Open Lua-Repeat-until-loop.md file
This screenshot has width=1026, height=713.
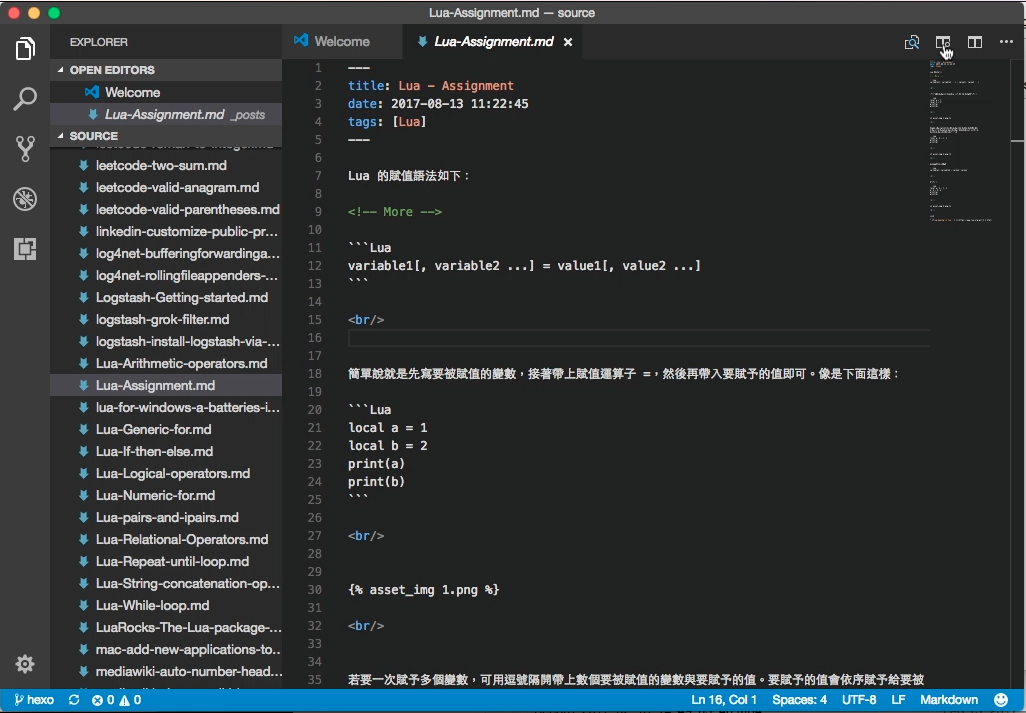[x=166, y=561]
